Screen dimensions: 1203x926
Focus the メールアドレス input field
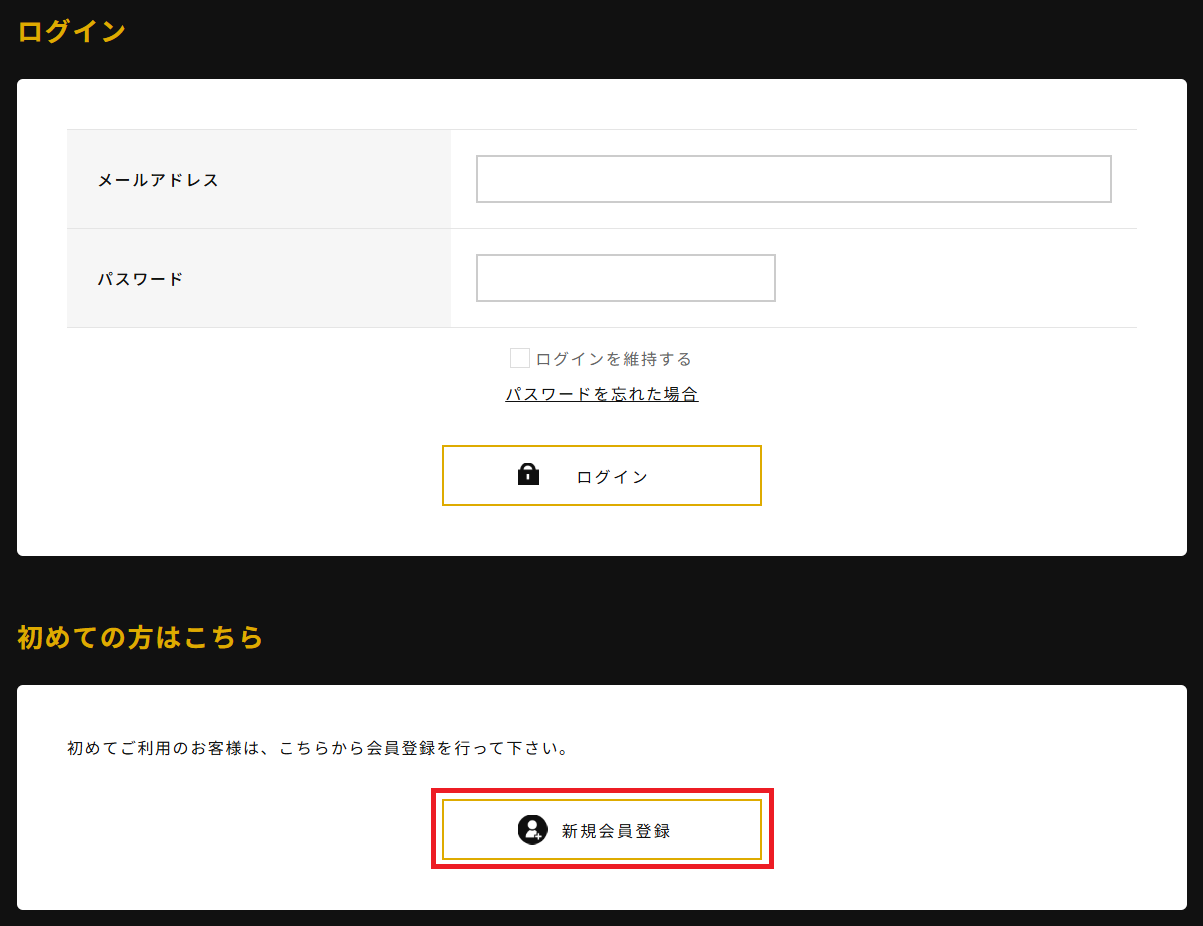coord(793,179)
